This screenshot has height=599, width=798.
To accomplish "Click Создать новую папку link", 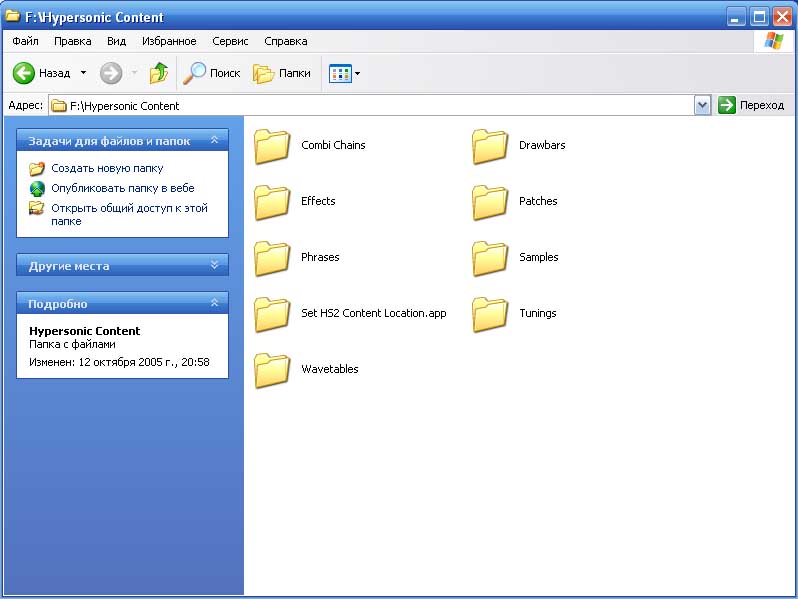I will pos(107,168).
